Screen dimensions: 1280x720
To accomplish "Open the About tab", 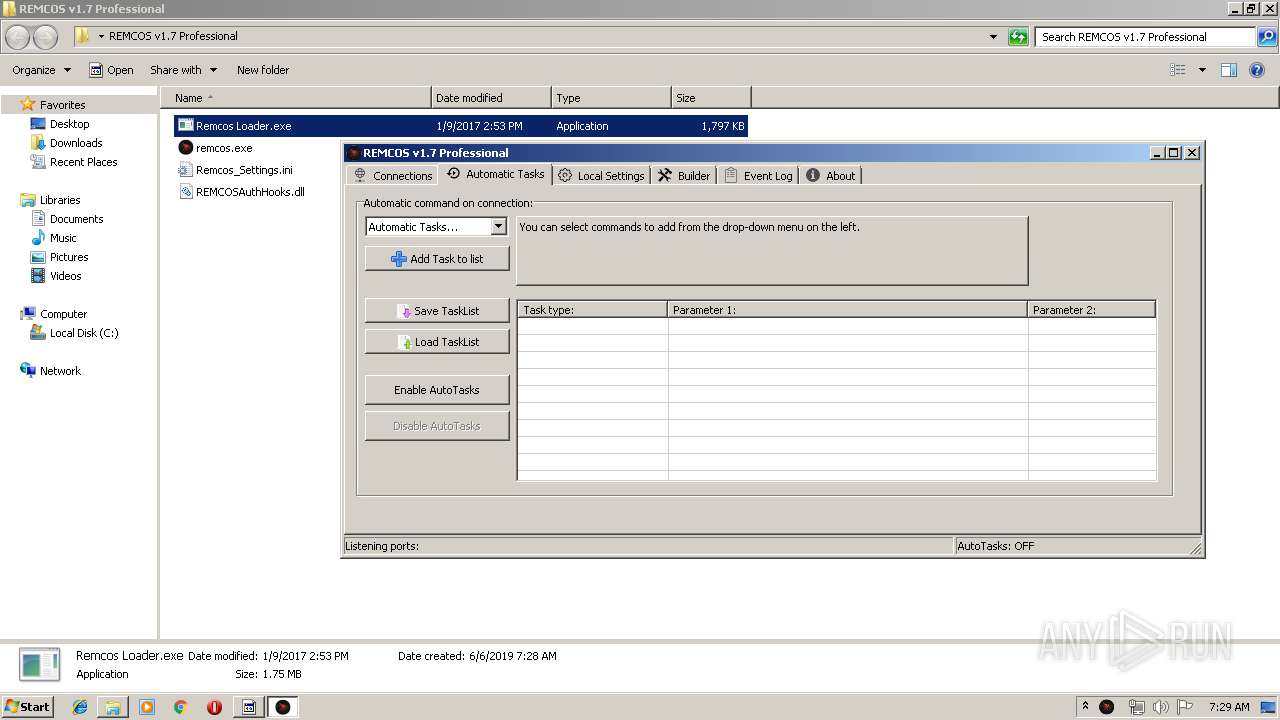I will pos(831,175).
